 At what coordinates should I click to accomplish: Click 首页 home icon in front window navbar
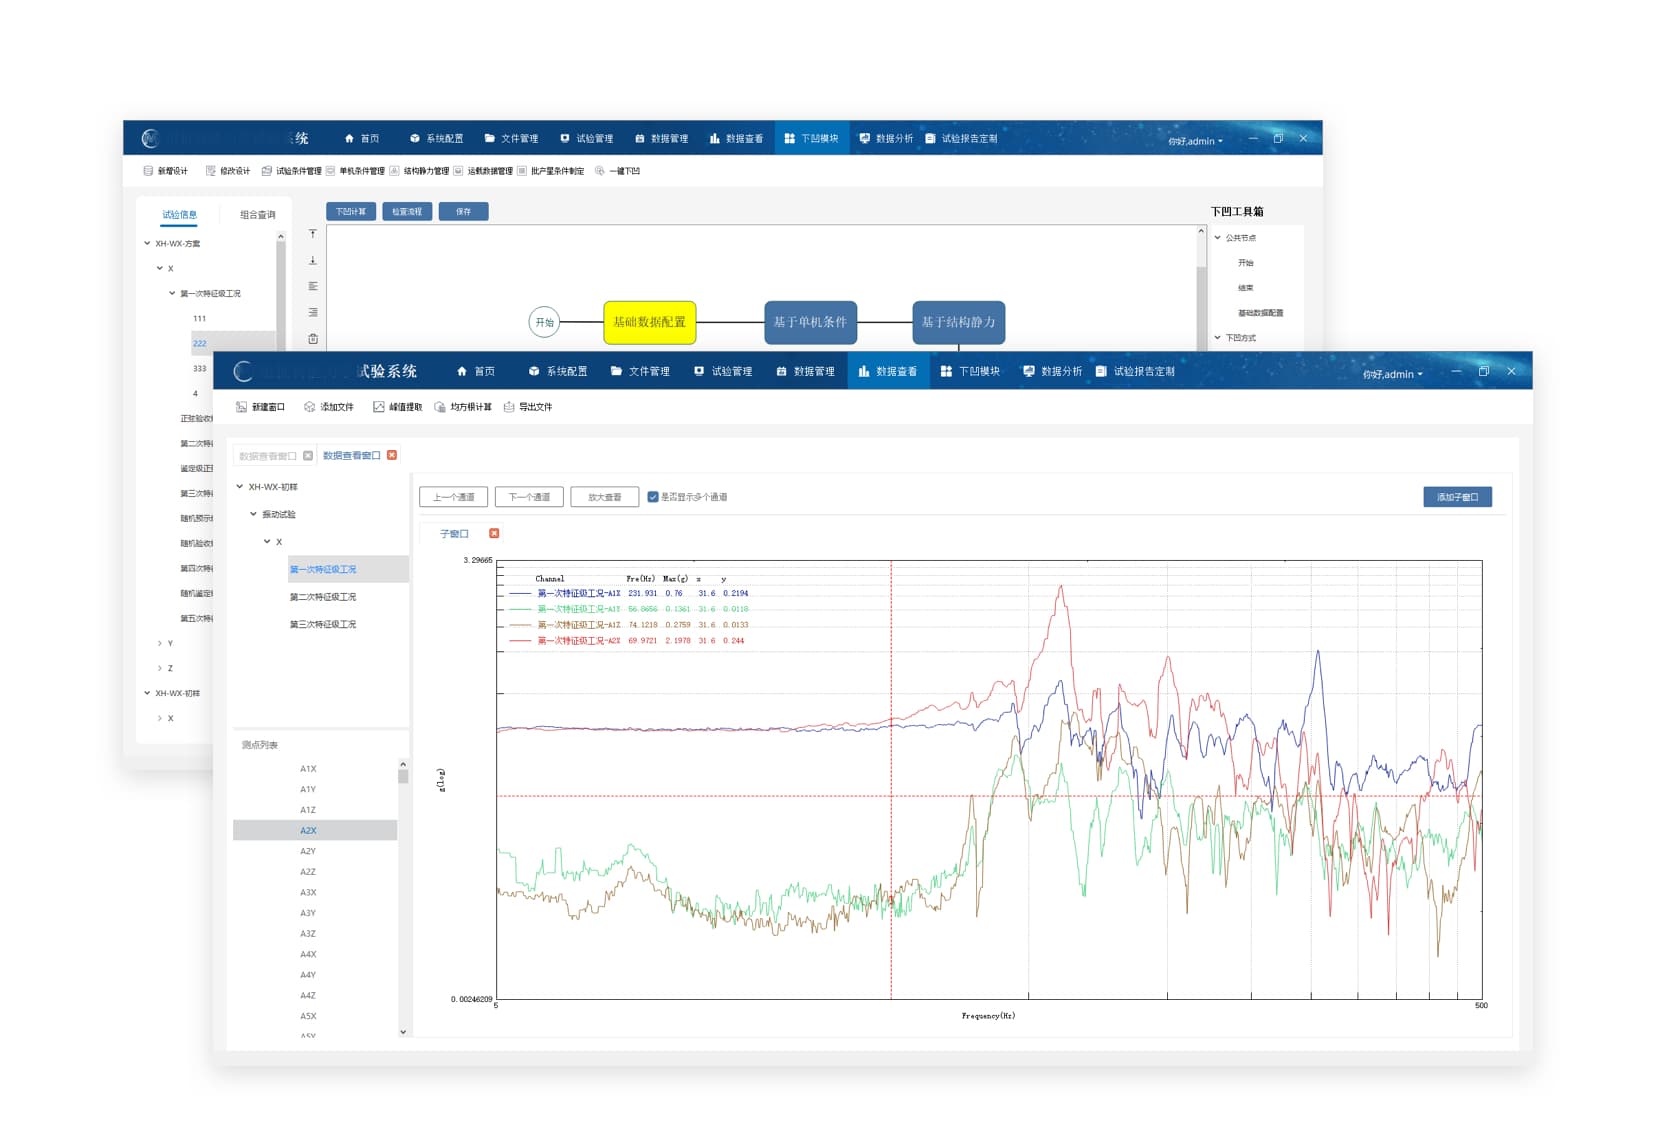(x=462, y=371)
